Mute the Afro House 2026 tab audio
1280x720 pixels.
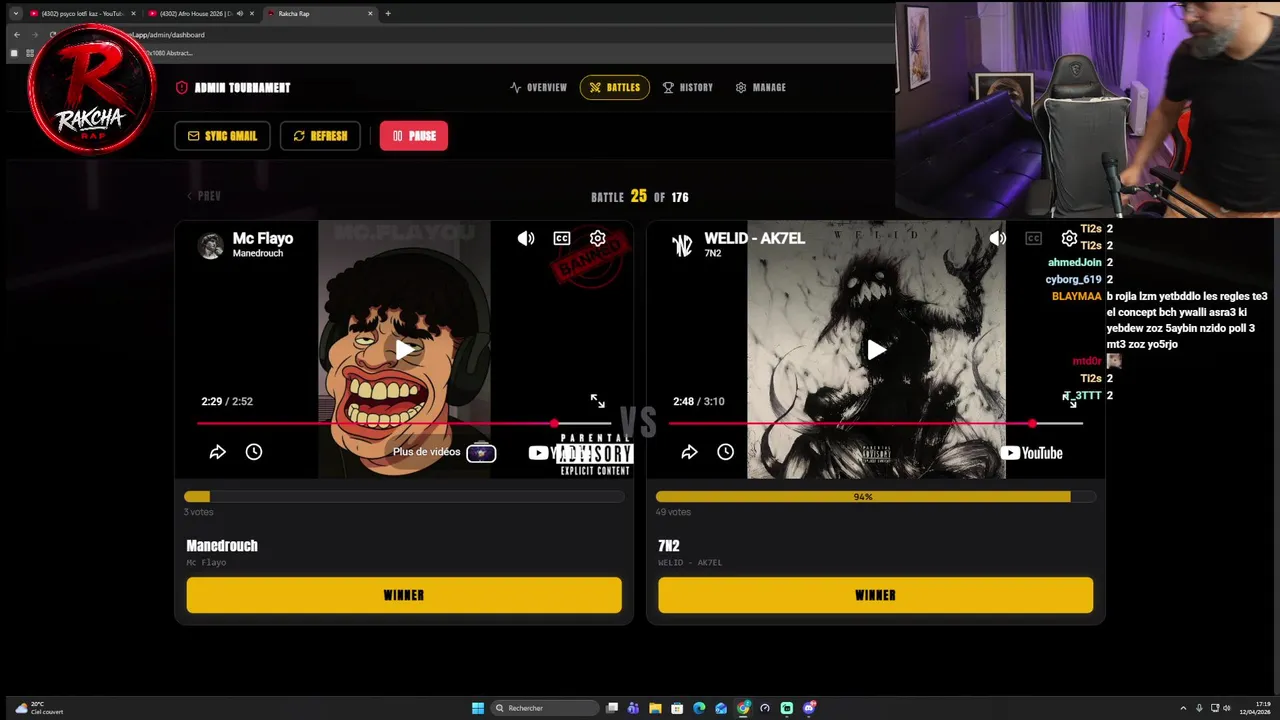(239, 13)
